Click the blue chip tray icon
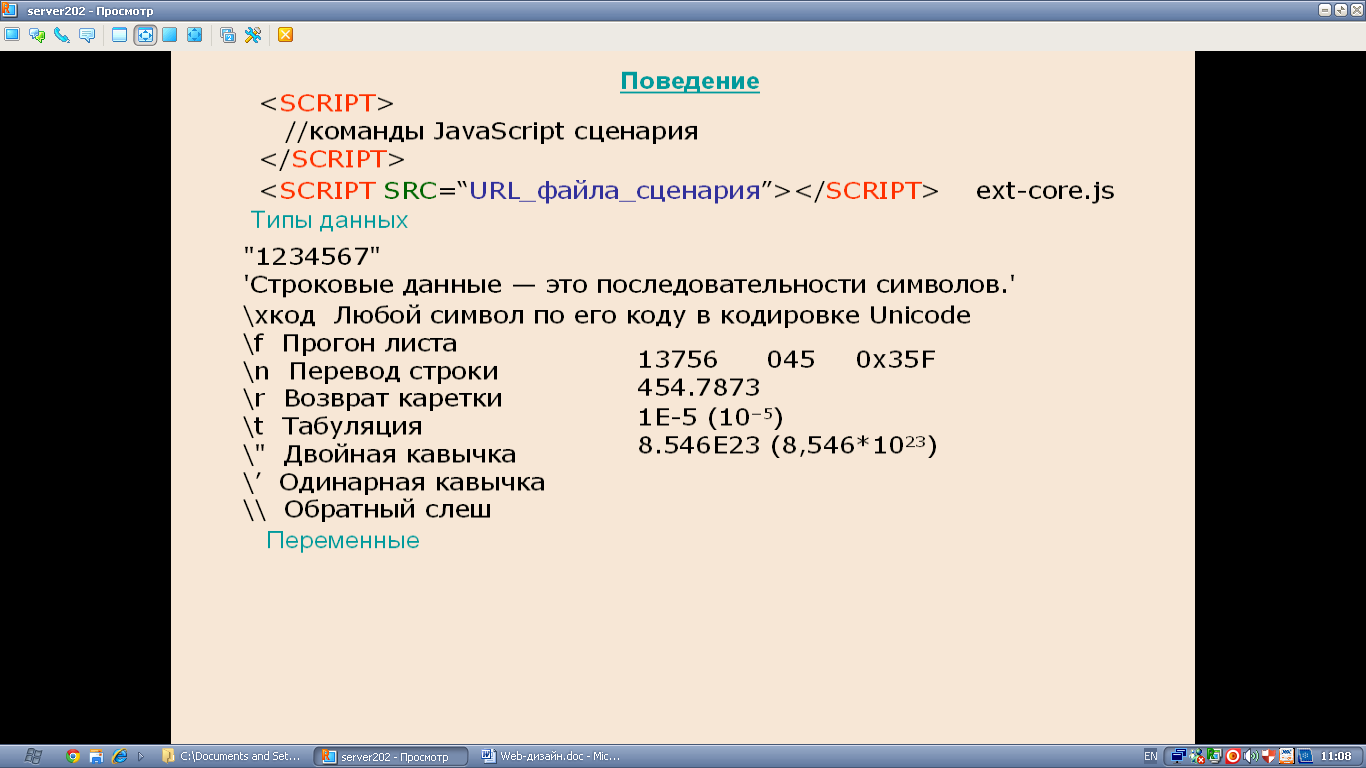Image resolution: width=1366 pixels, height=768 pixels. tap(1304, 756)
